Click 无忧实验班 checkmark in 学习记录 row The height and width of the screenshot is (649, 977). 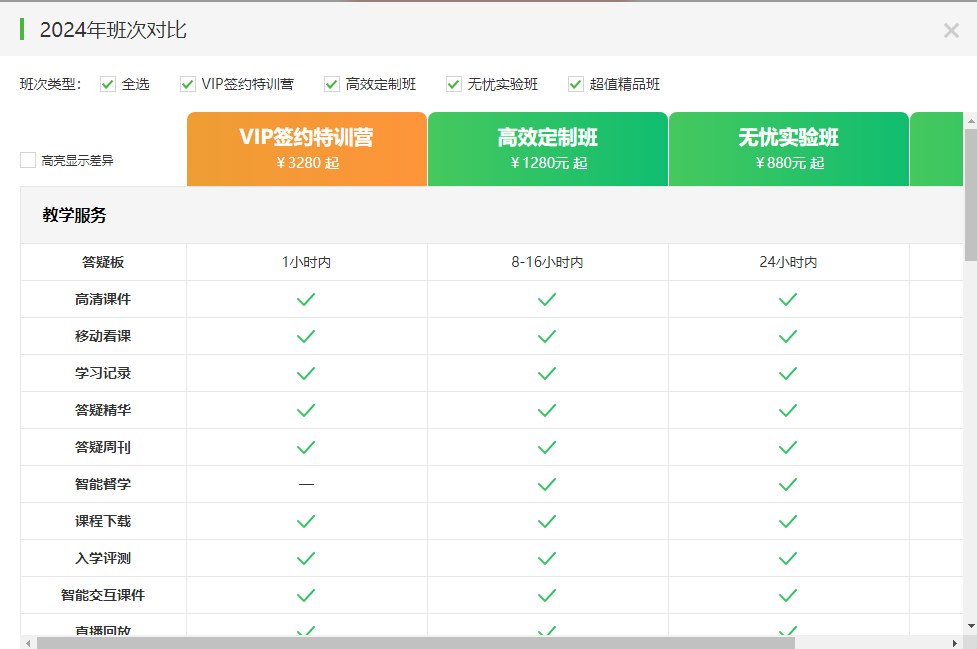(788, 373)
